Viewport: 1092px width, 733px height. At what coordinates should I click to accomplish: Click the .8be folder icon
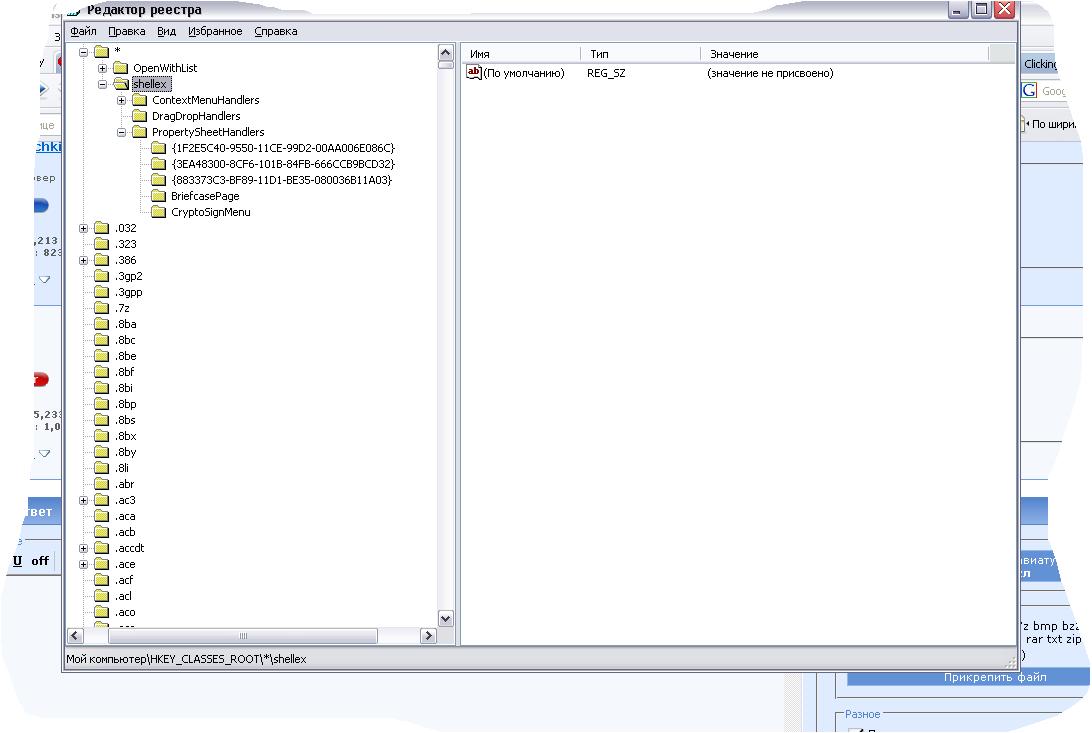[102, 356]
